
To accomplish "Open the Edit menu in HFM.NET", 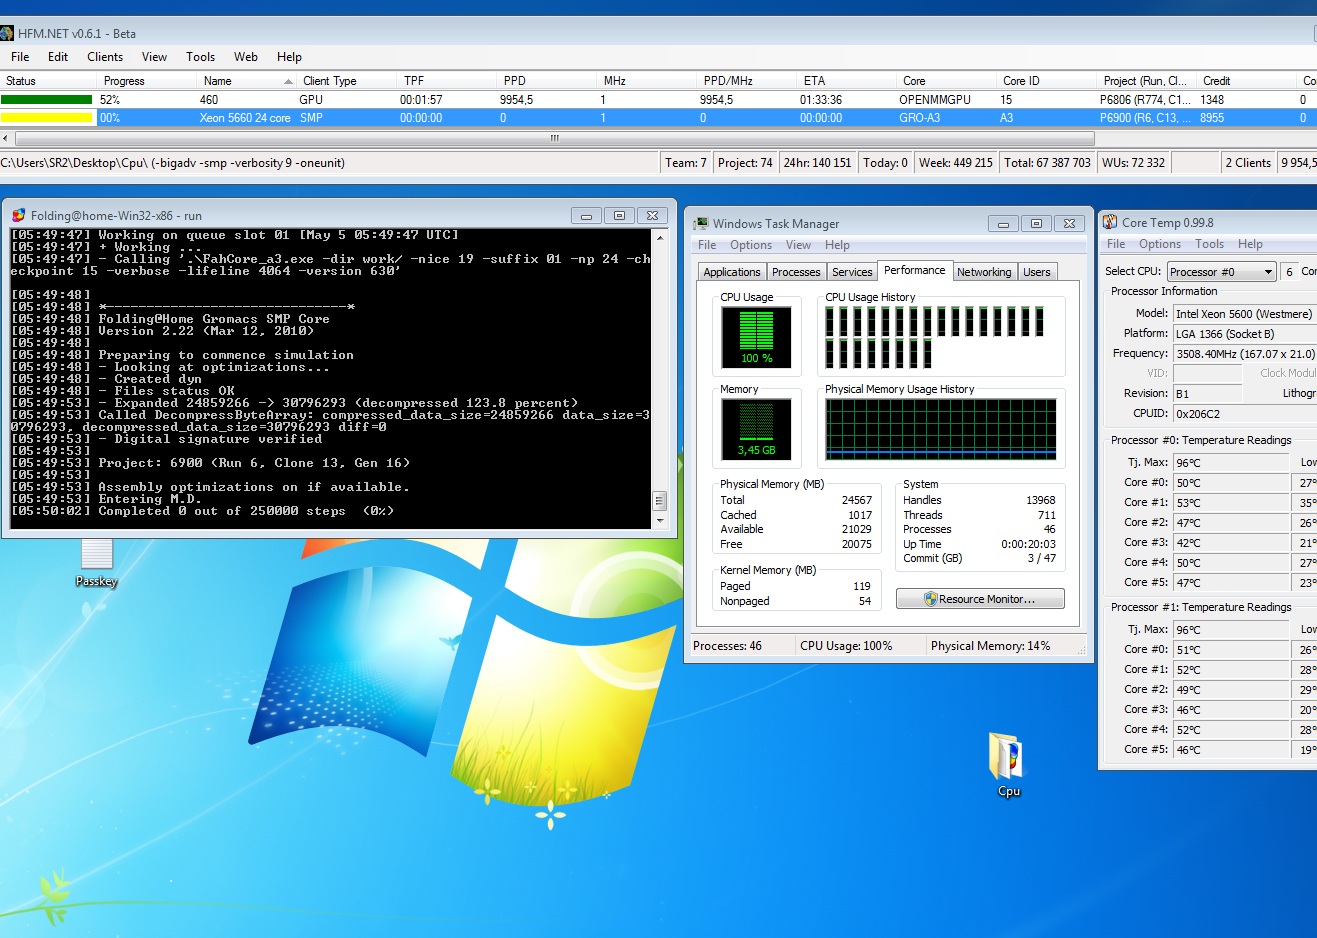I will pyautogui.click(x=58, y=57).
